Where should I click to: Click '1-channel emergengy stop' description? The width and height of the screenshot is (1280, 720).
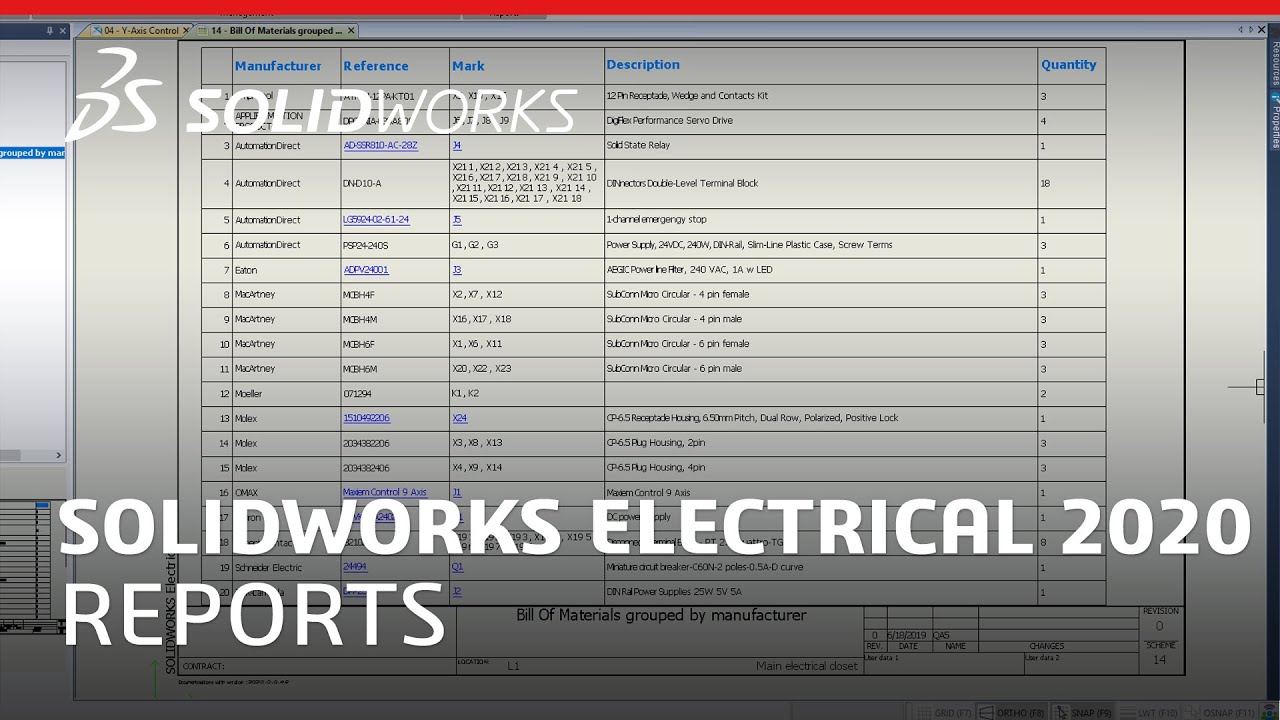point(656,220)
